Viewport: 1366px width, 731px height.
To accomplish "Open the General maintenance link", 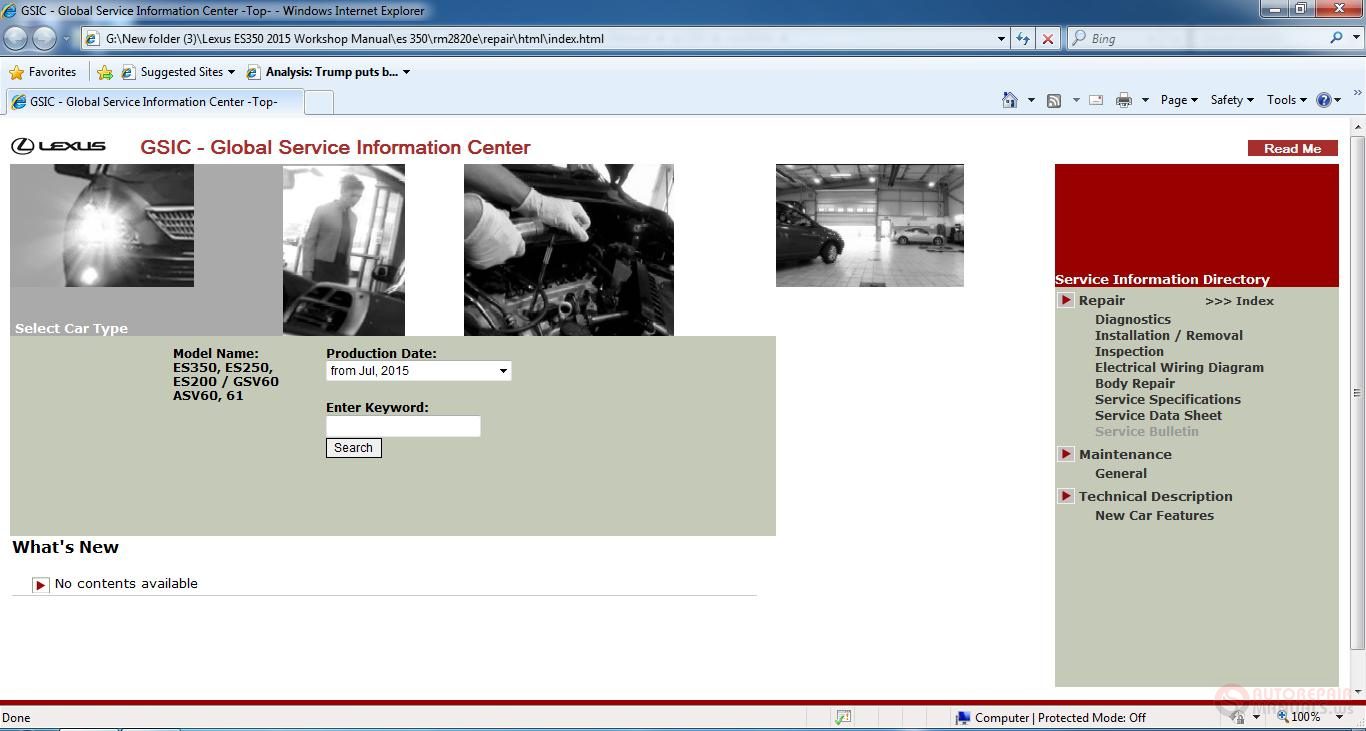I will (x=1120, y=474).
